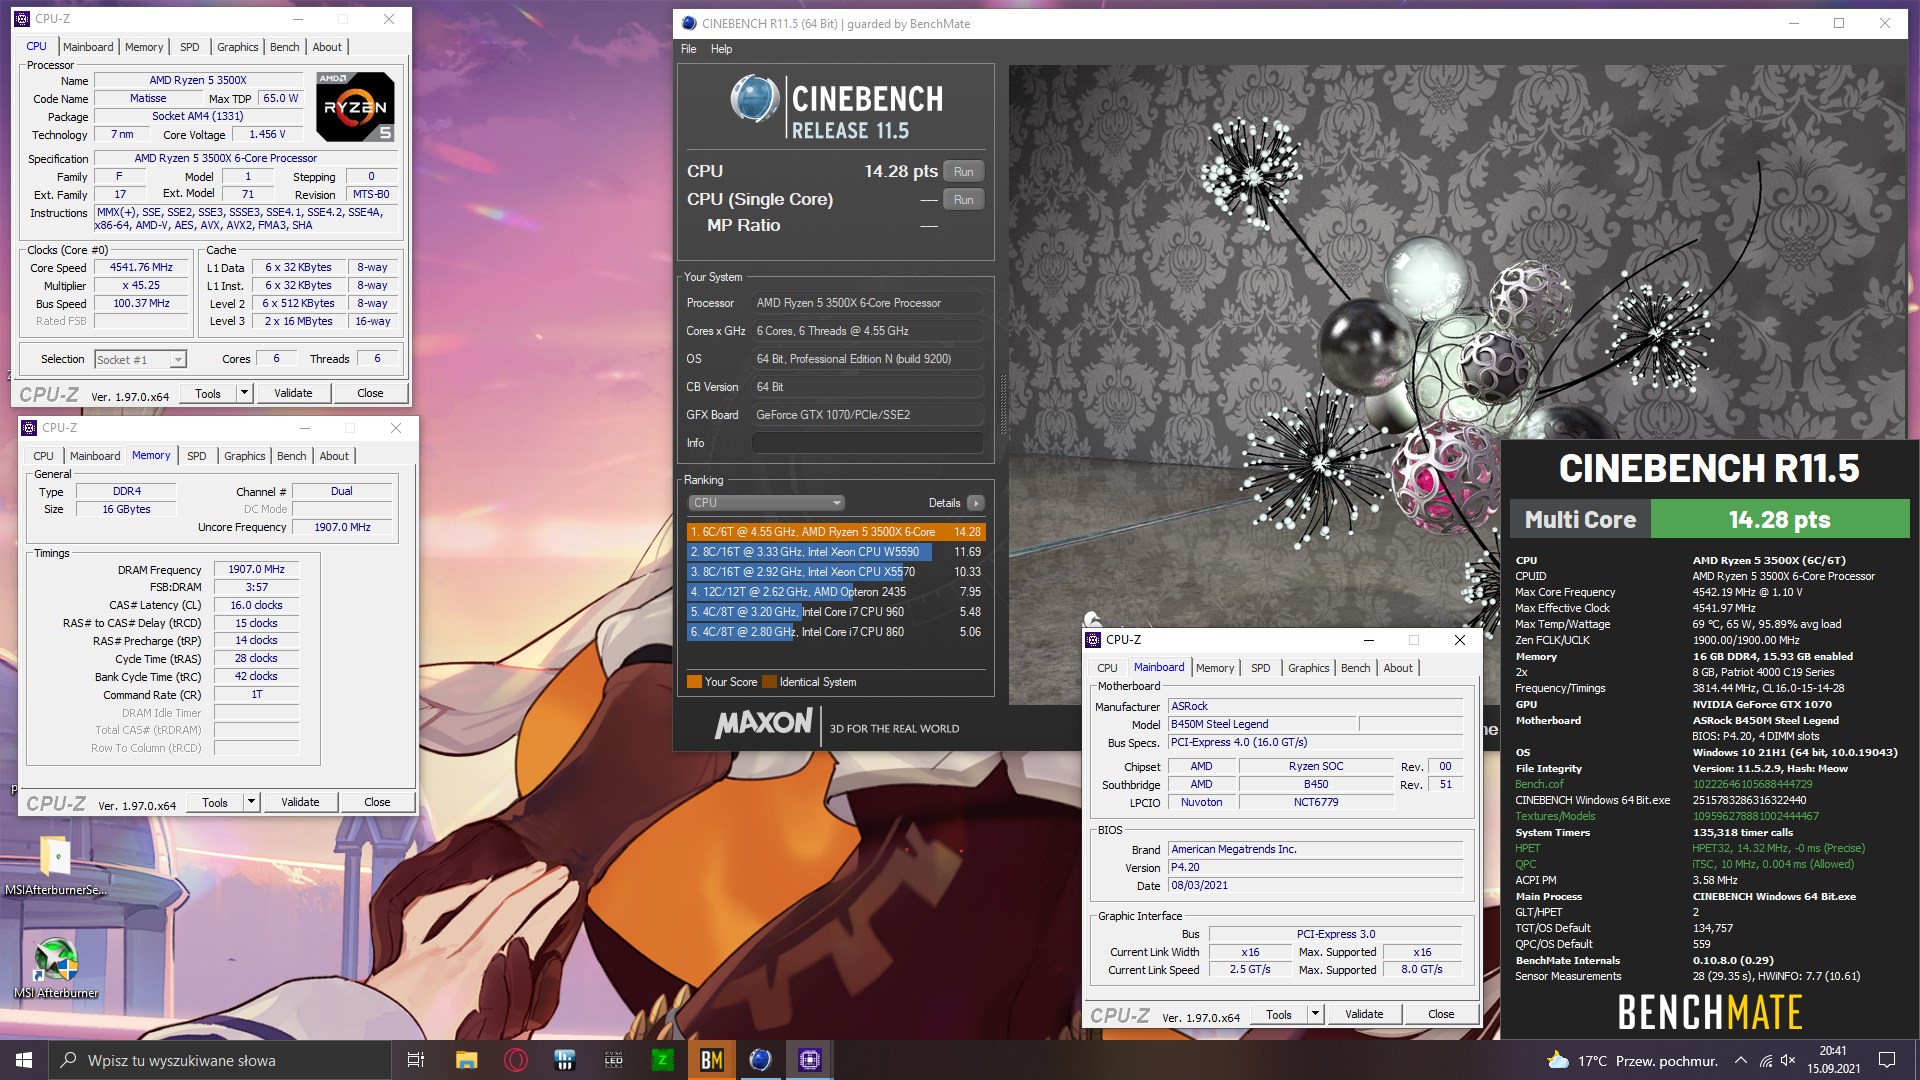
Task: Close the Mainboard CPU-Z window via Close button
Action: pyautogui.click(x=1441, y=1015)
